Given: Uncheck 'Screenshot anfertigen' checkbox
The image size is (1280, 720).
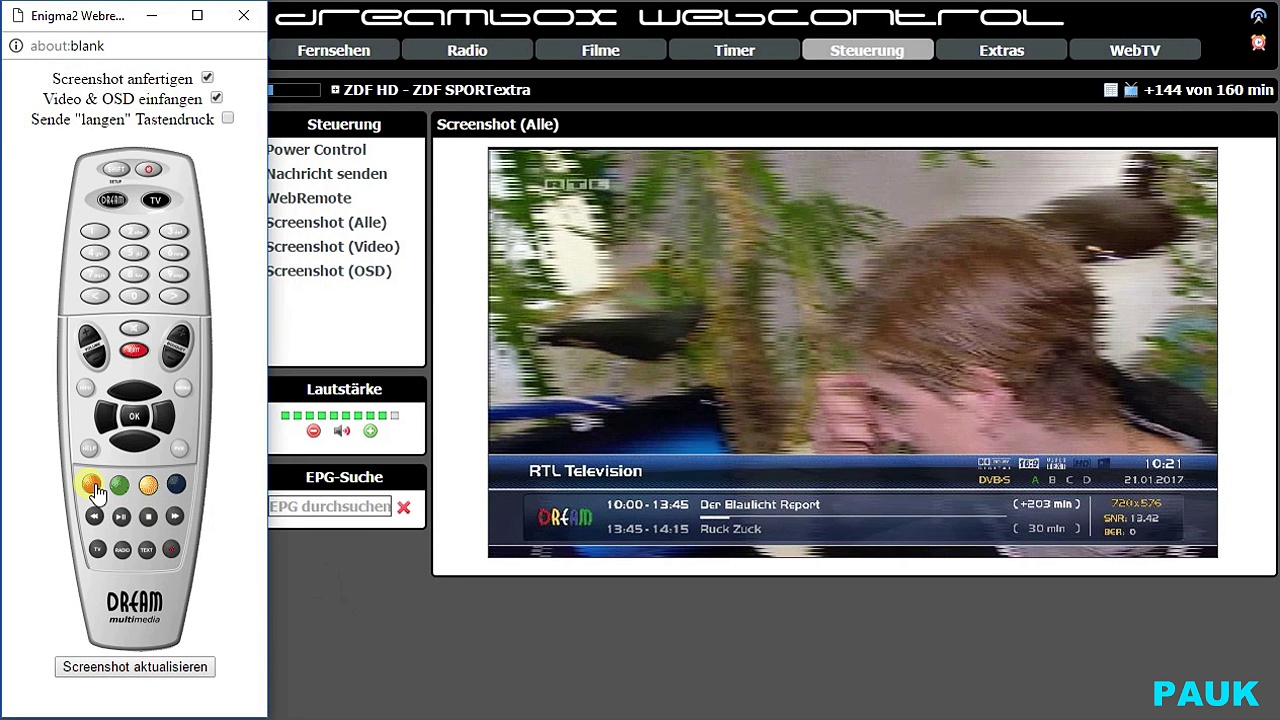Looking at the screenshot, I should coord(207,78).
